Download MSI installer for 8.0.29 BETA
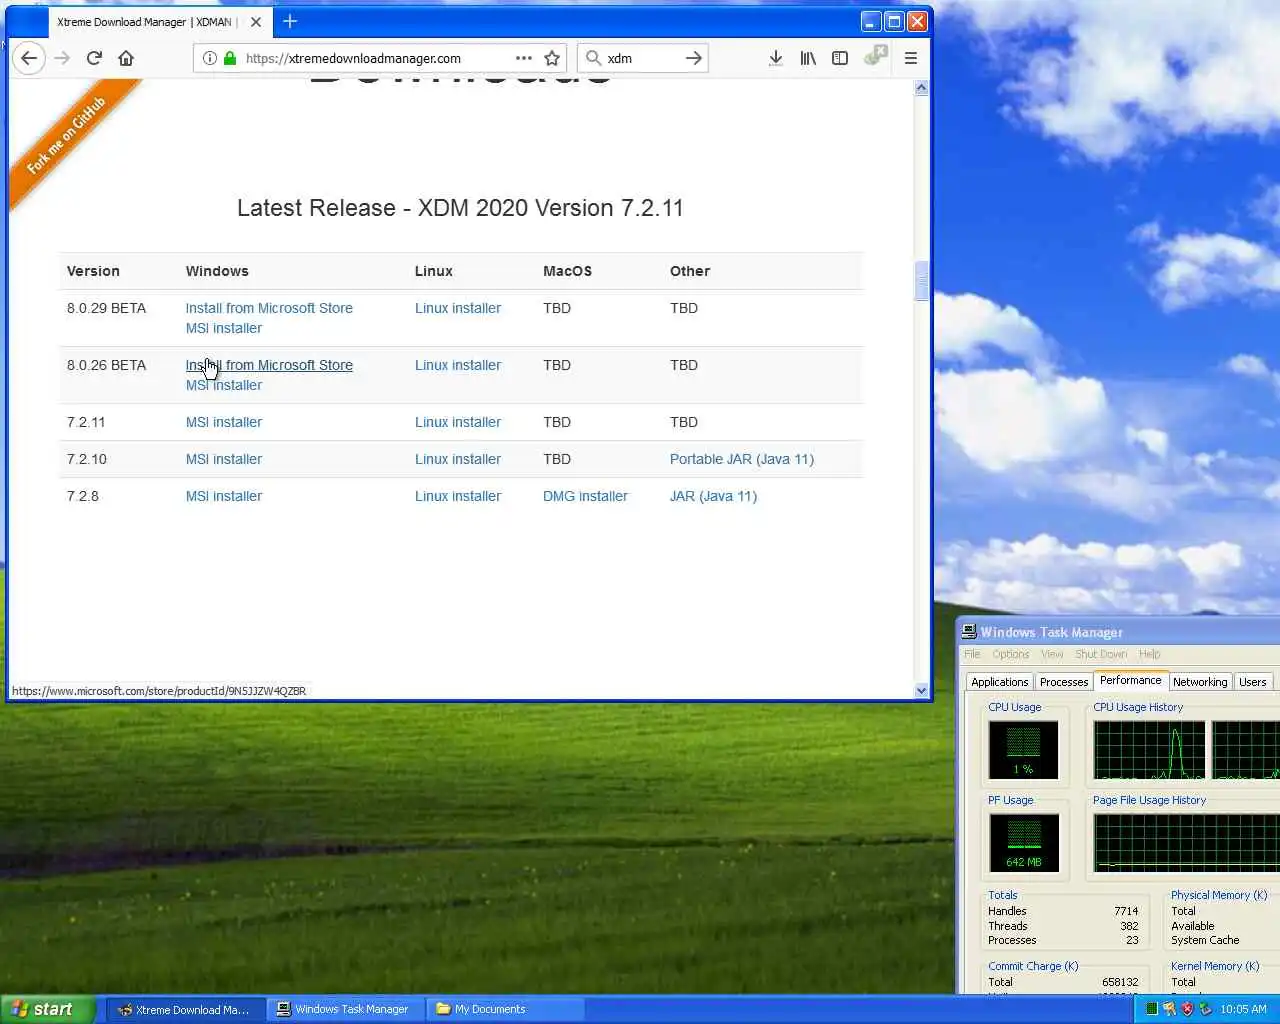 224,328
